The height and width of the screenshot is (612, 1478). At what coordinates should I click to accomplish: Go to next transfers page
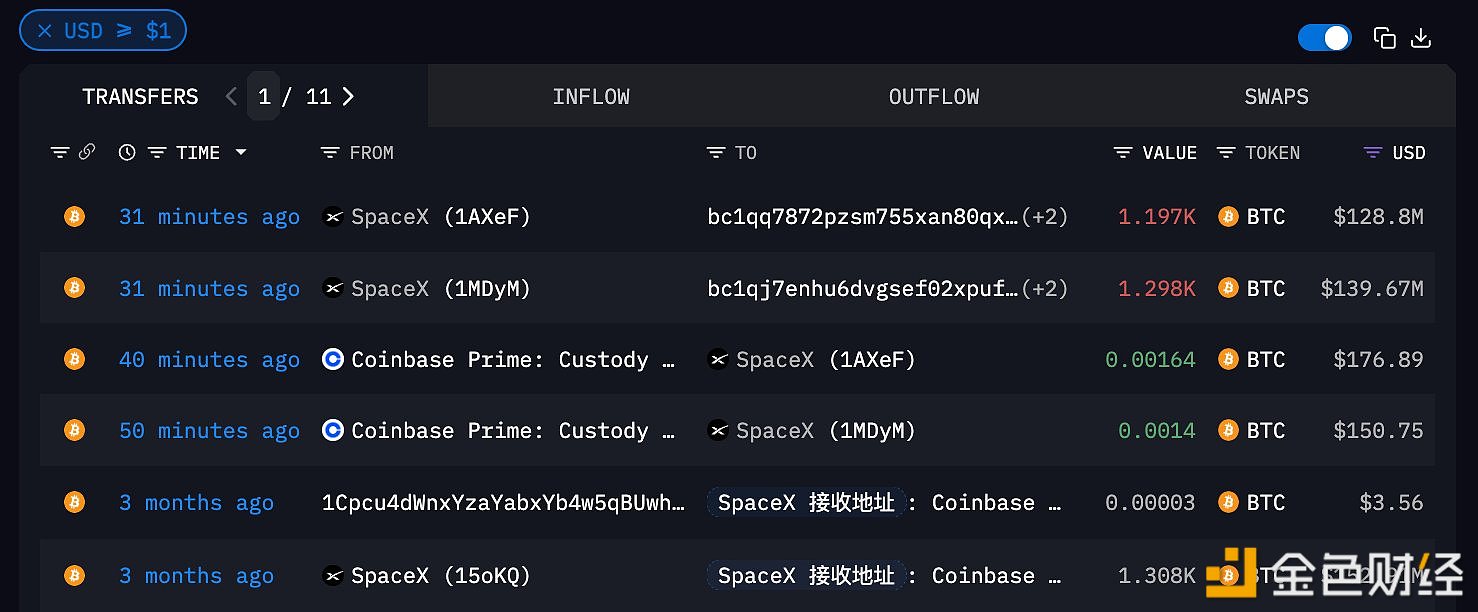pos(348,96)
